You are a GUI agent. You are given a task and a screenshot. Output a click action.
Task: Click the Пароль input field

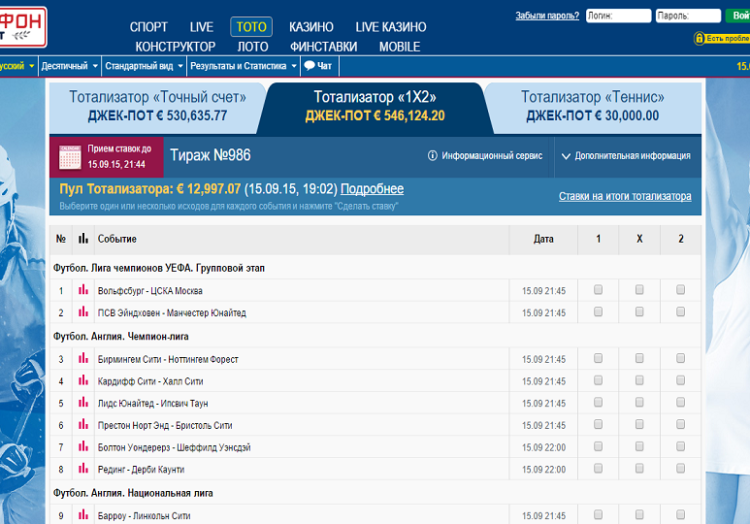coord(688,16)
